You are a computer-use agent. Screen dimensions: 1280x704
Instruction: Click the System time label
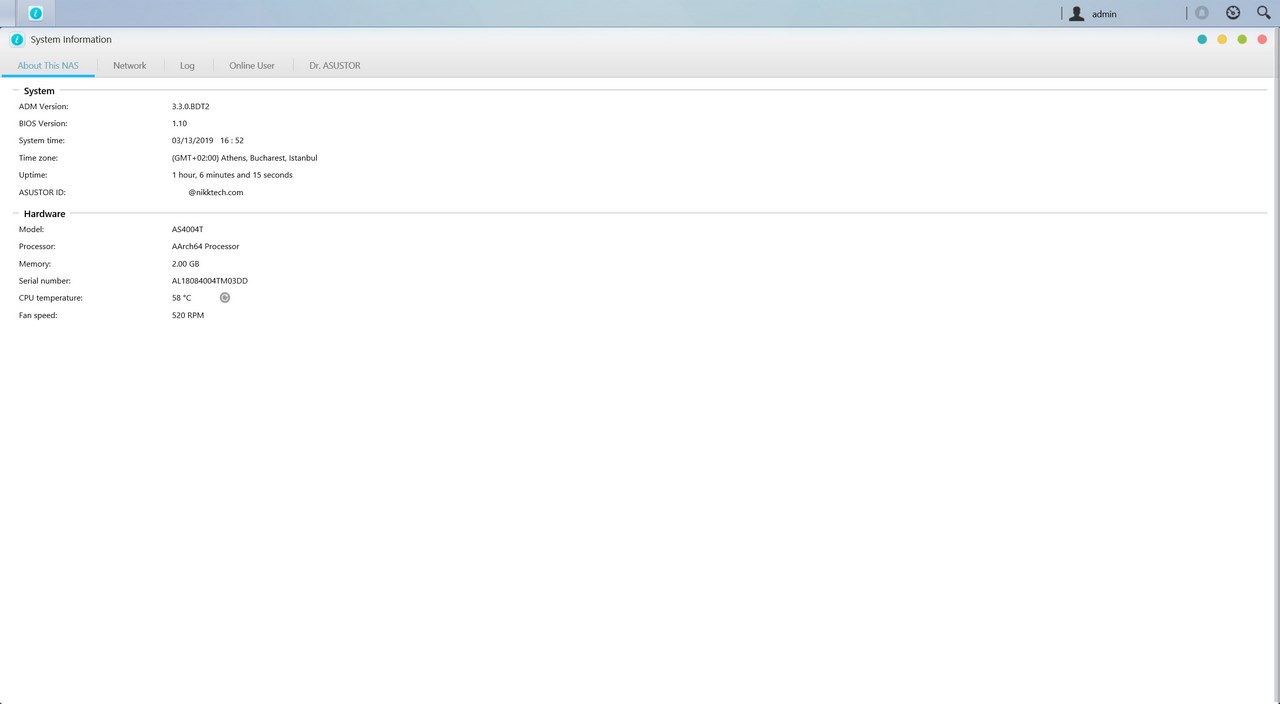point(42,141)
